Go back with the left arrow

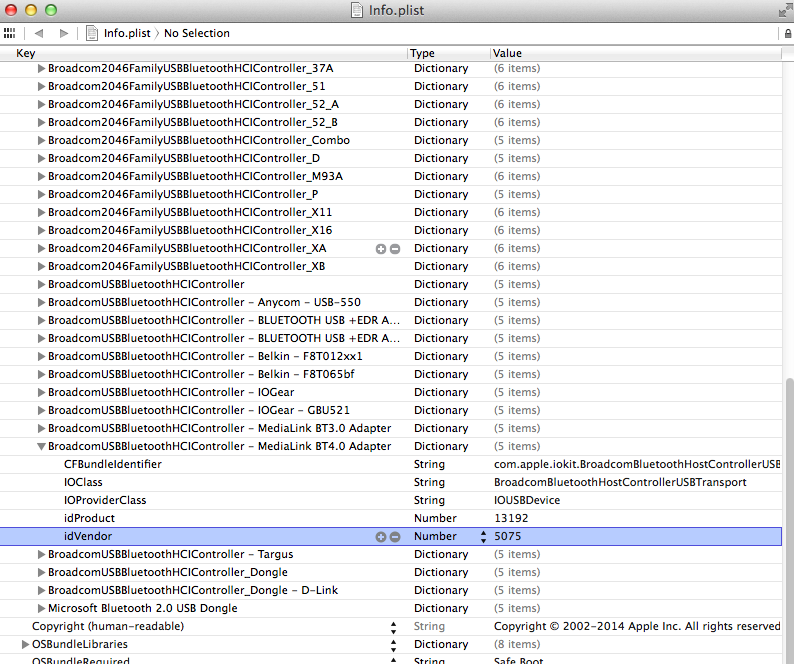pos(38,33)
